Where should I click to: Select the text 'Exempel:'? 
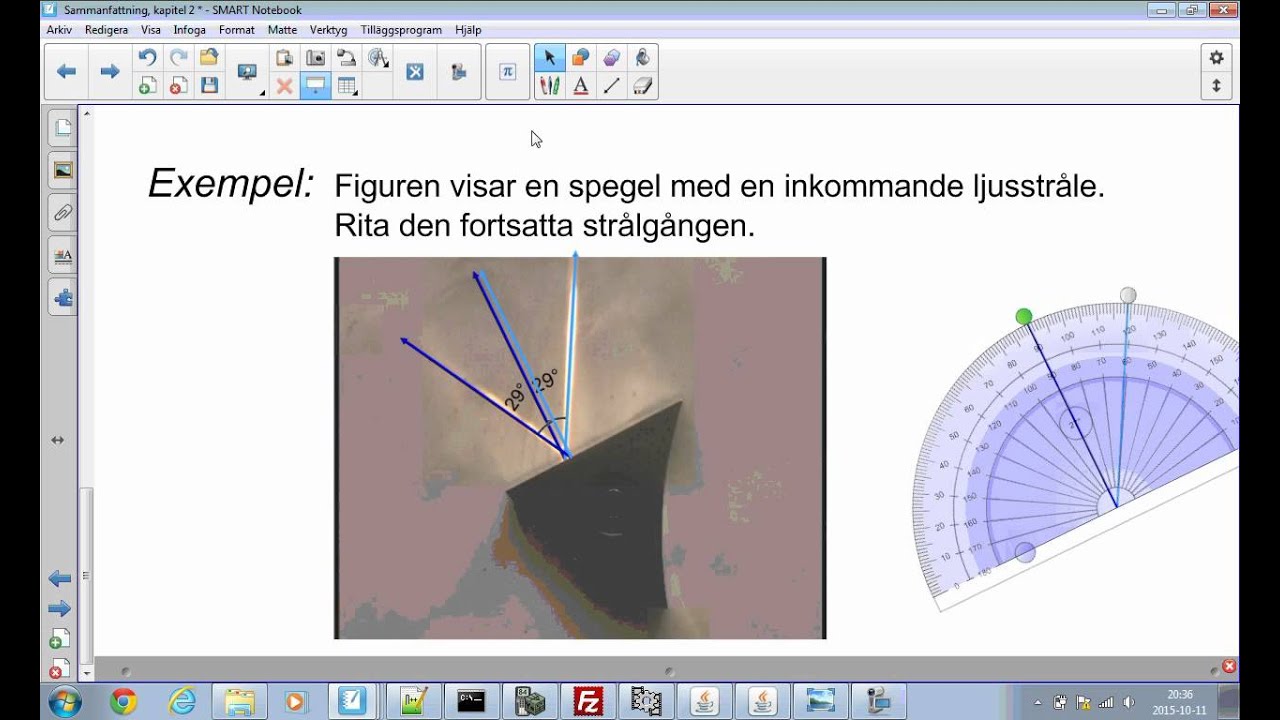(231, 184)
